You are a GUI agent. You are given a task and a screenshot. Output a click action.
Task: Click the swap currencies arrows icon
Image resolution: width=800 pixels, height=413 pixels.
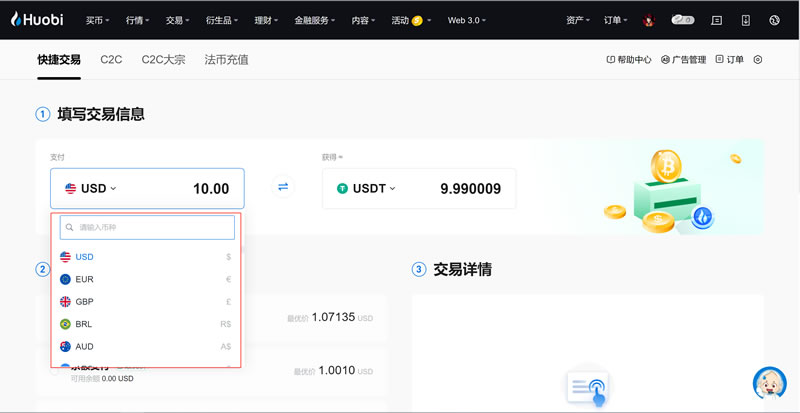(x=283, y=187)
